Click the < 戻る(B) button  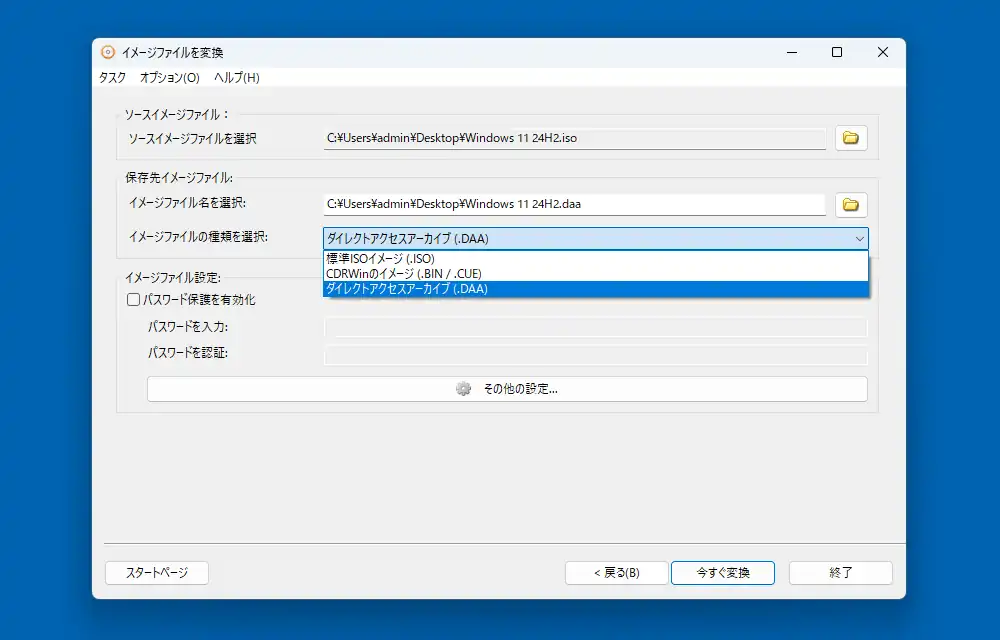pyautogui.click(x=616, y=573)
